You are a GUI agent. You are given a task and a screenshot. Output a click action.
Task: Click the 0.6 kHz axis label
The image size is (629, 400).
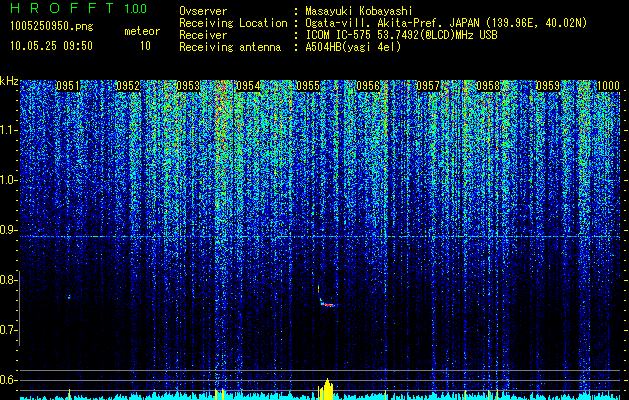[8, 380]
